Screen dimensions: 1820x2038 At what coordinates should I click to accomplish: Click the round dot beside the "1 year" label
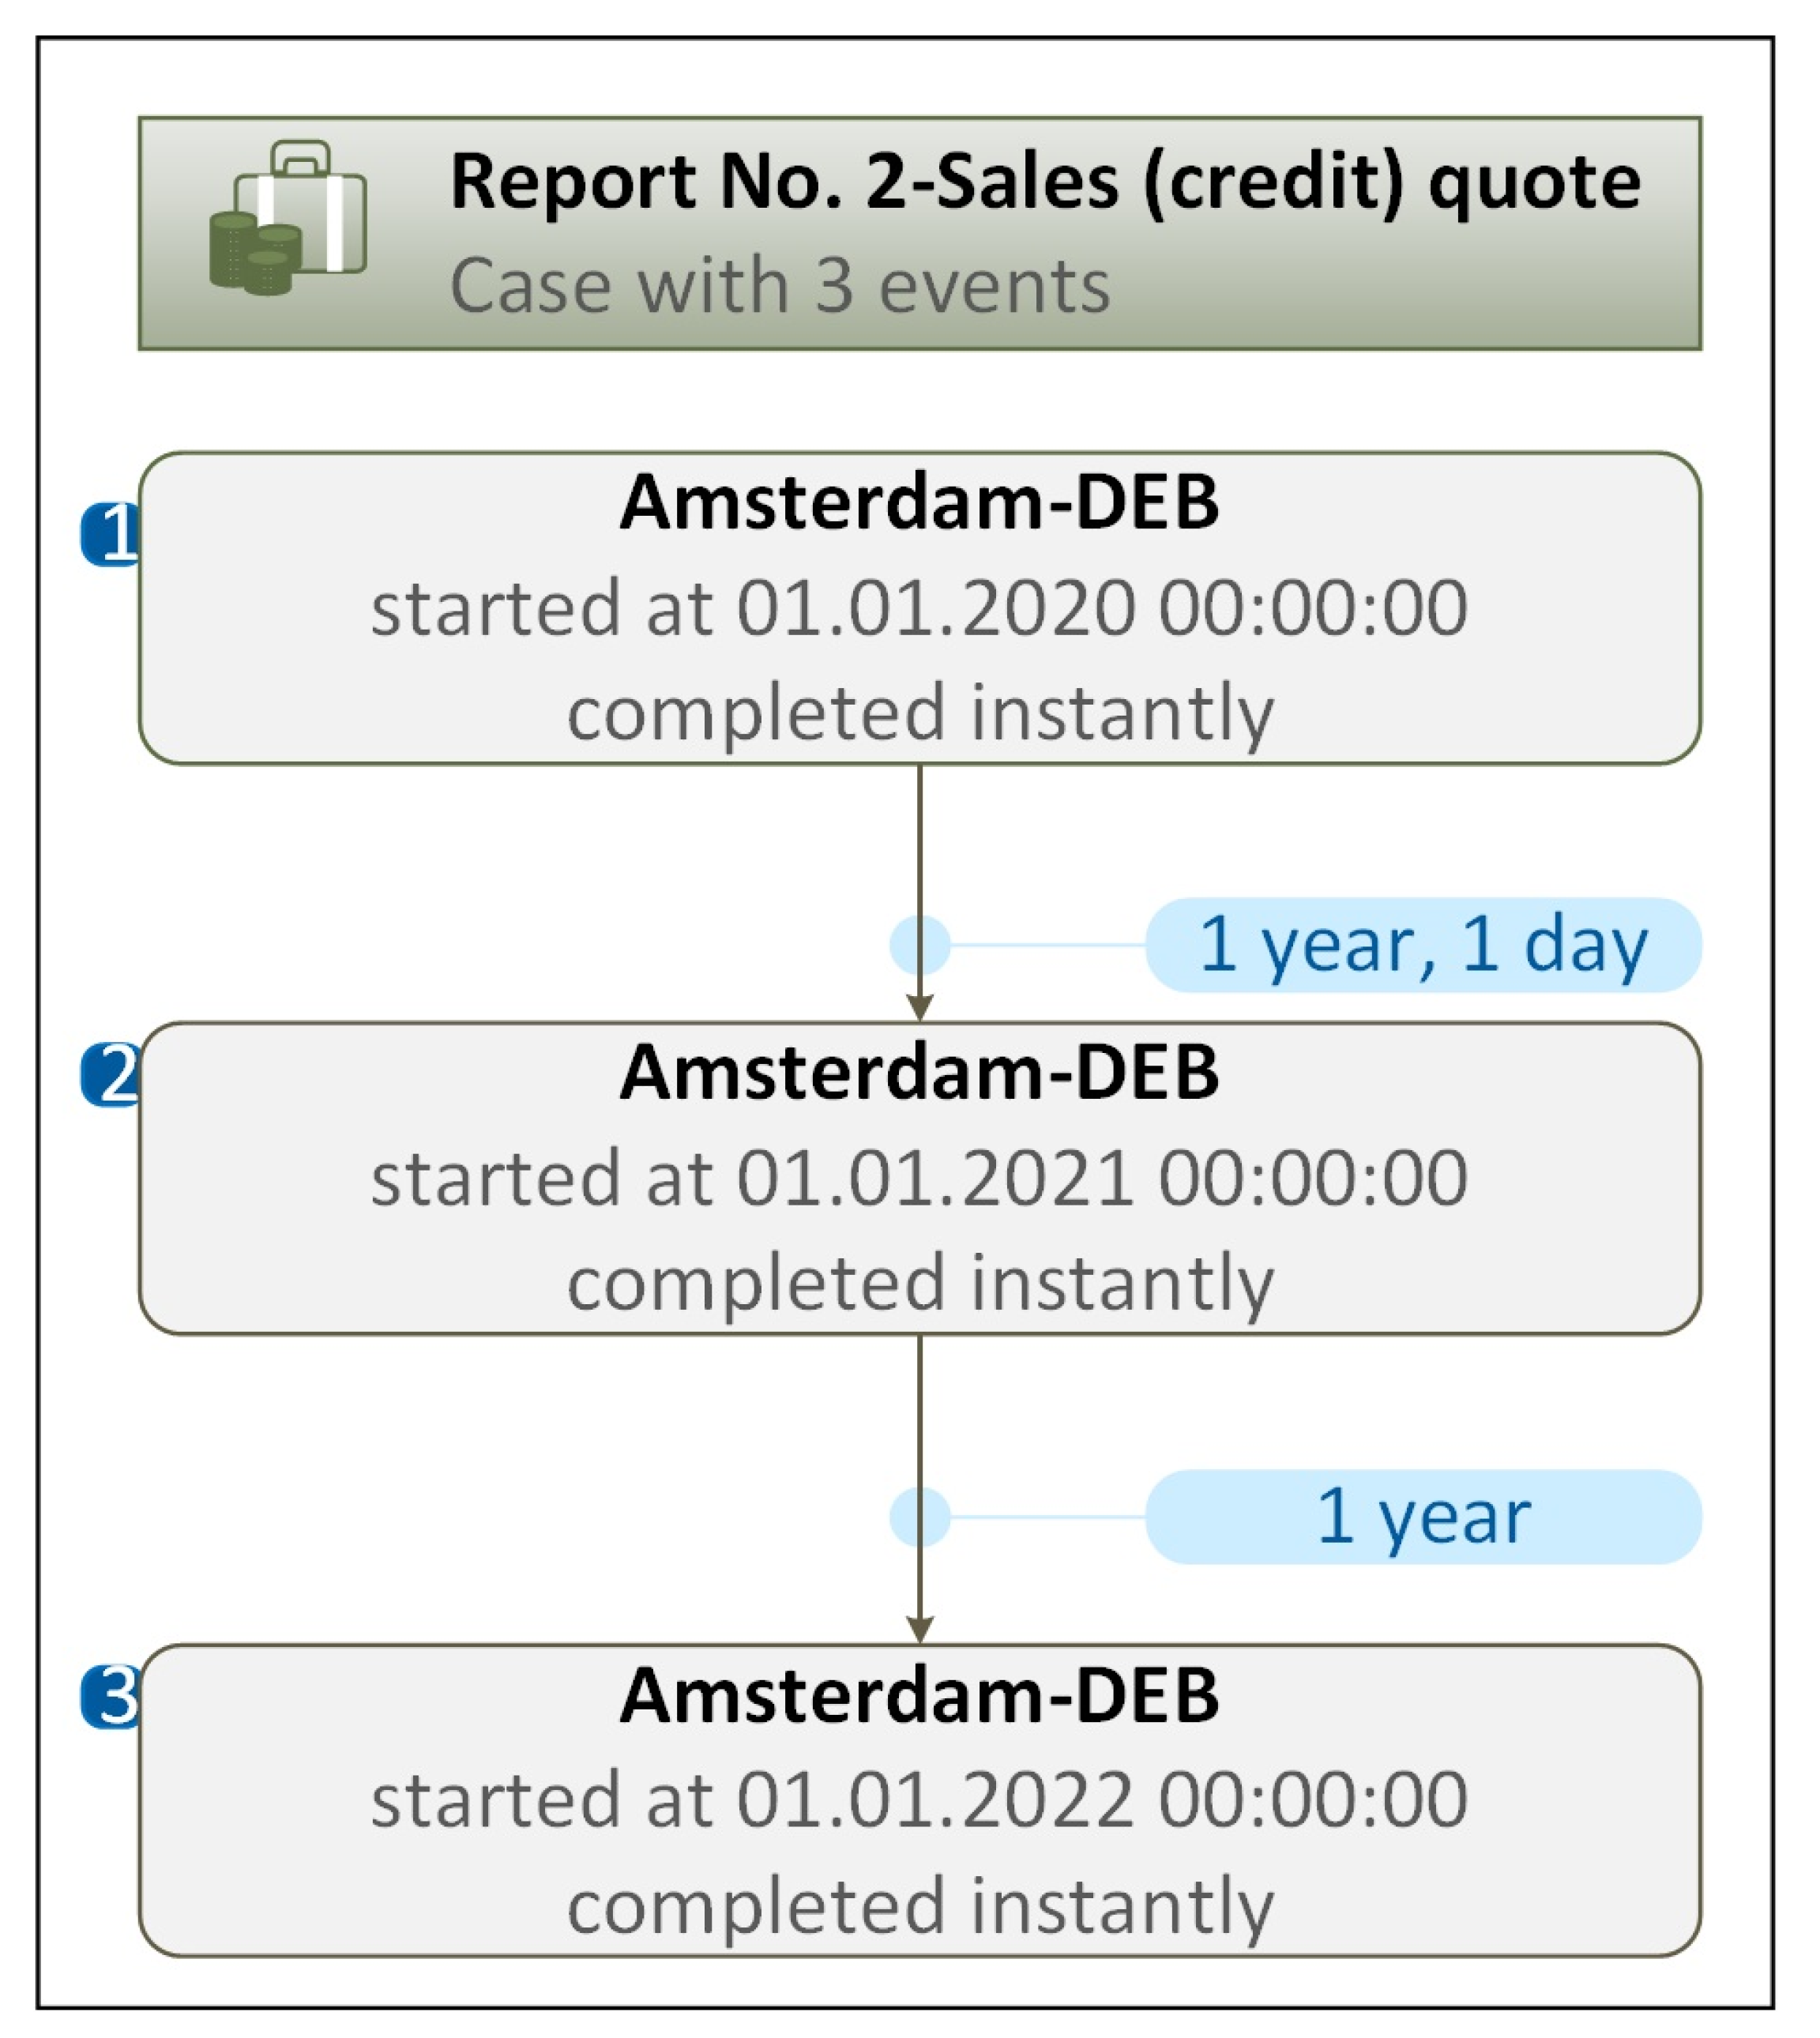tap(919, 1516)
